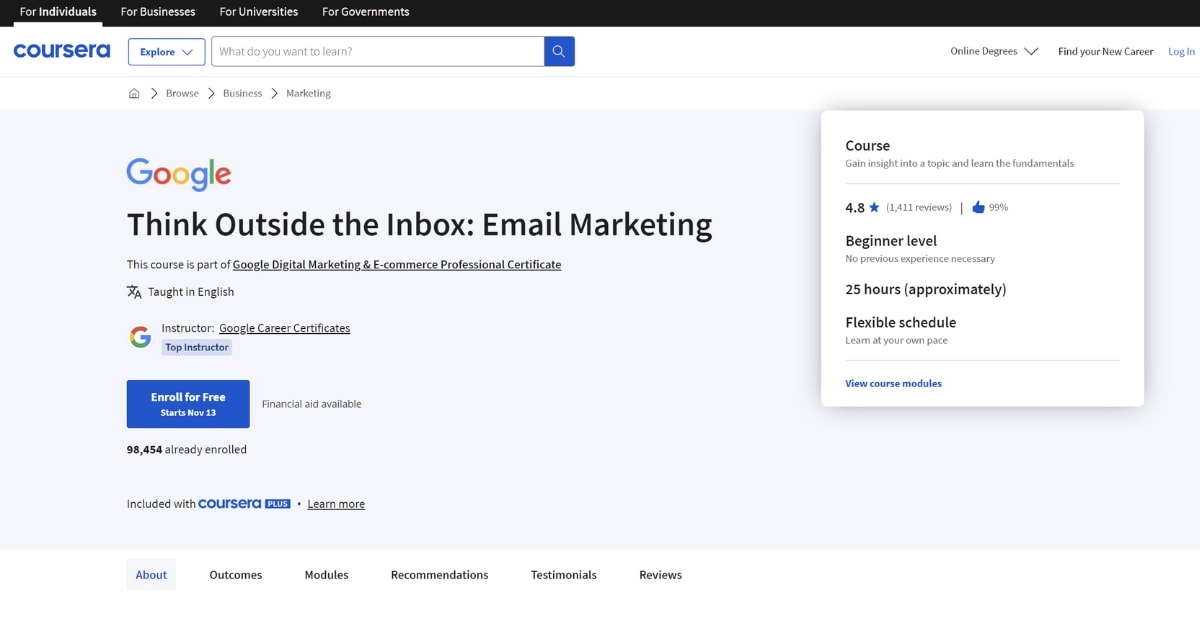Switch to For Businesses tab
The height and width of the screenshot is (628, 1200).
point(158,12)
